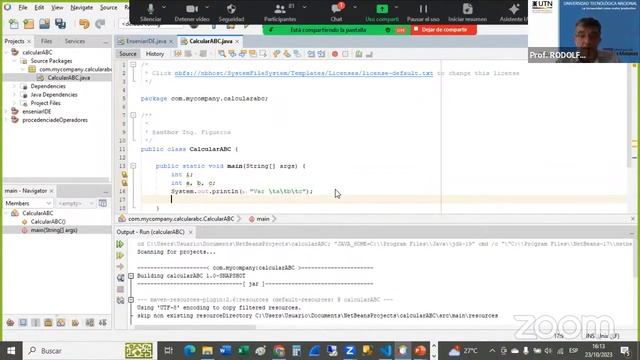Switch to the Services panel tab
The height and width of the screenshot is (360, 640).
click(x=75, y=41)
